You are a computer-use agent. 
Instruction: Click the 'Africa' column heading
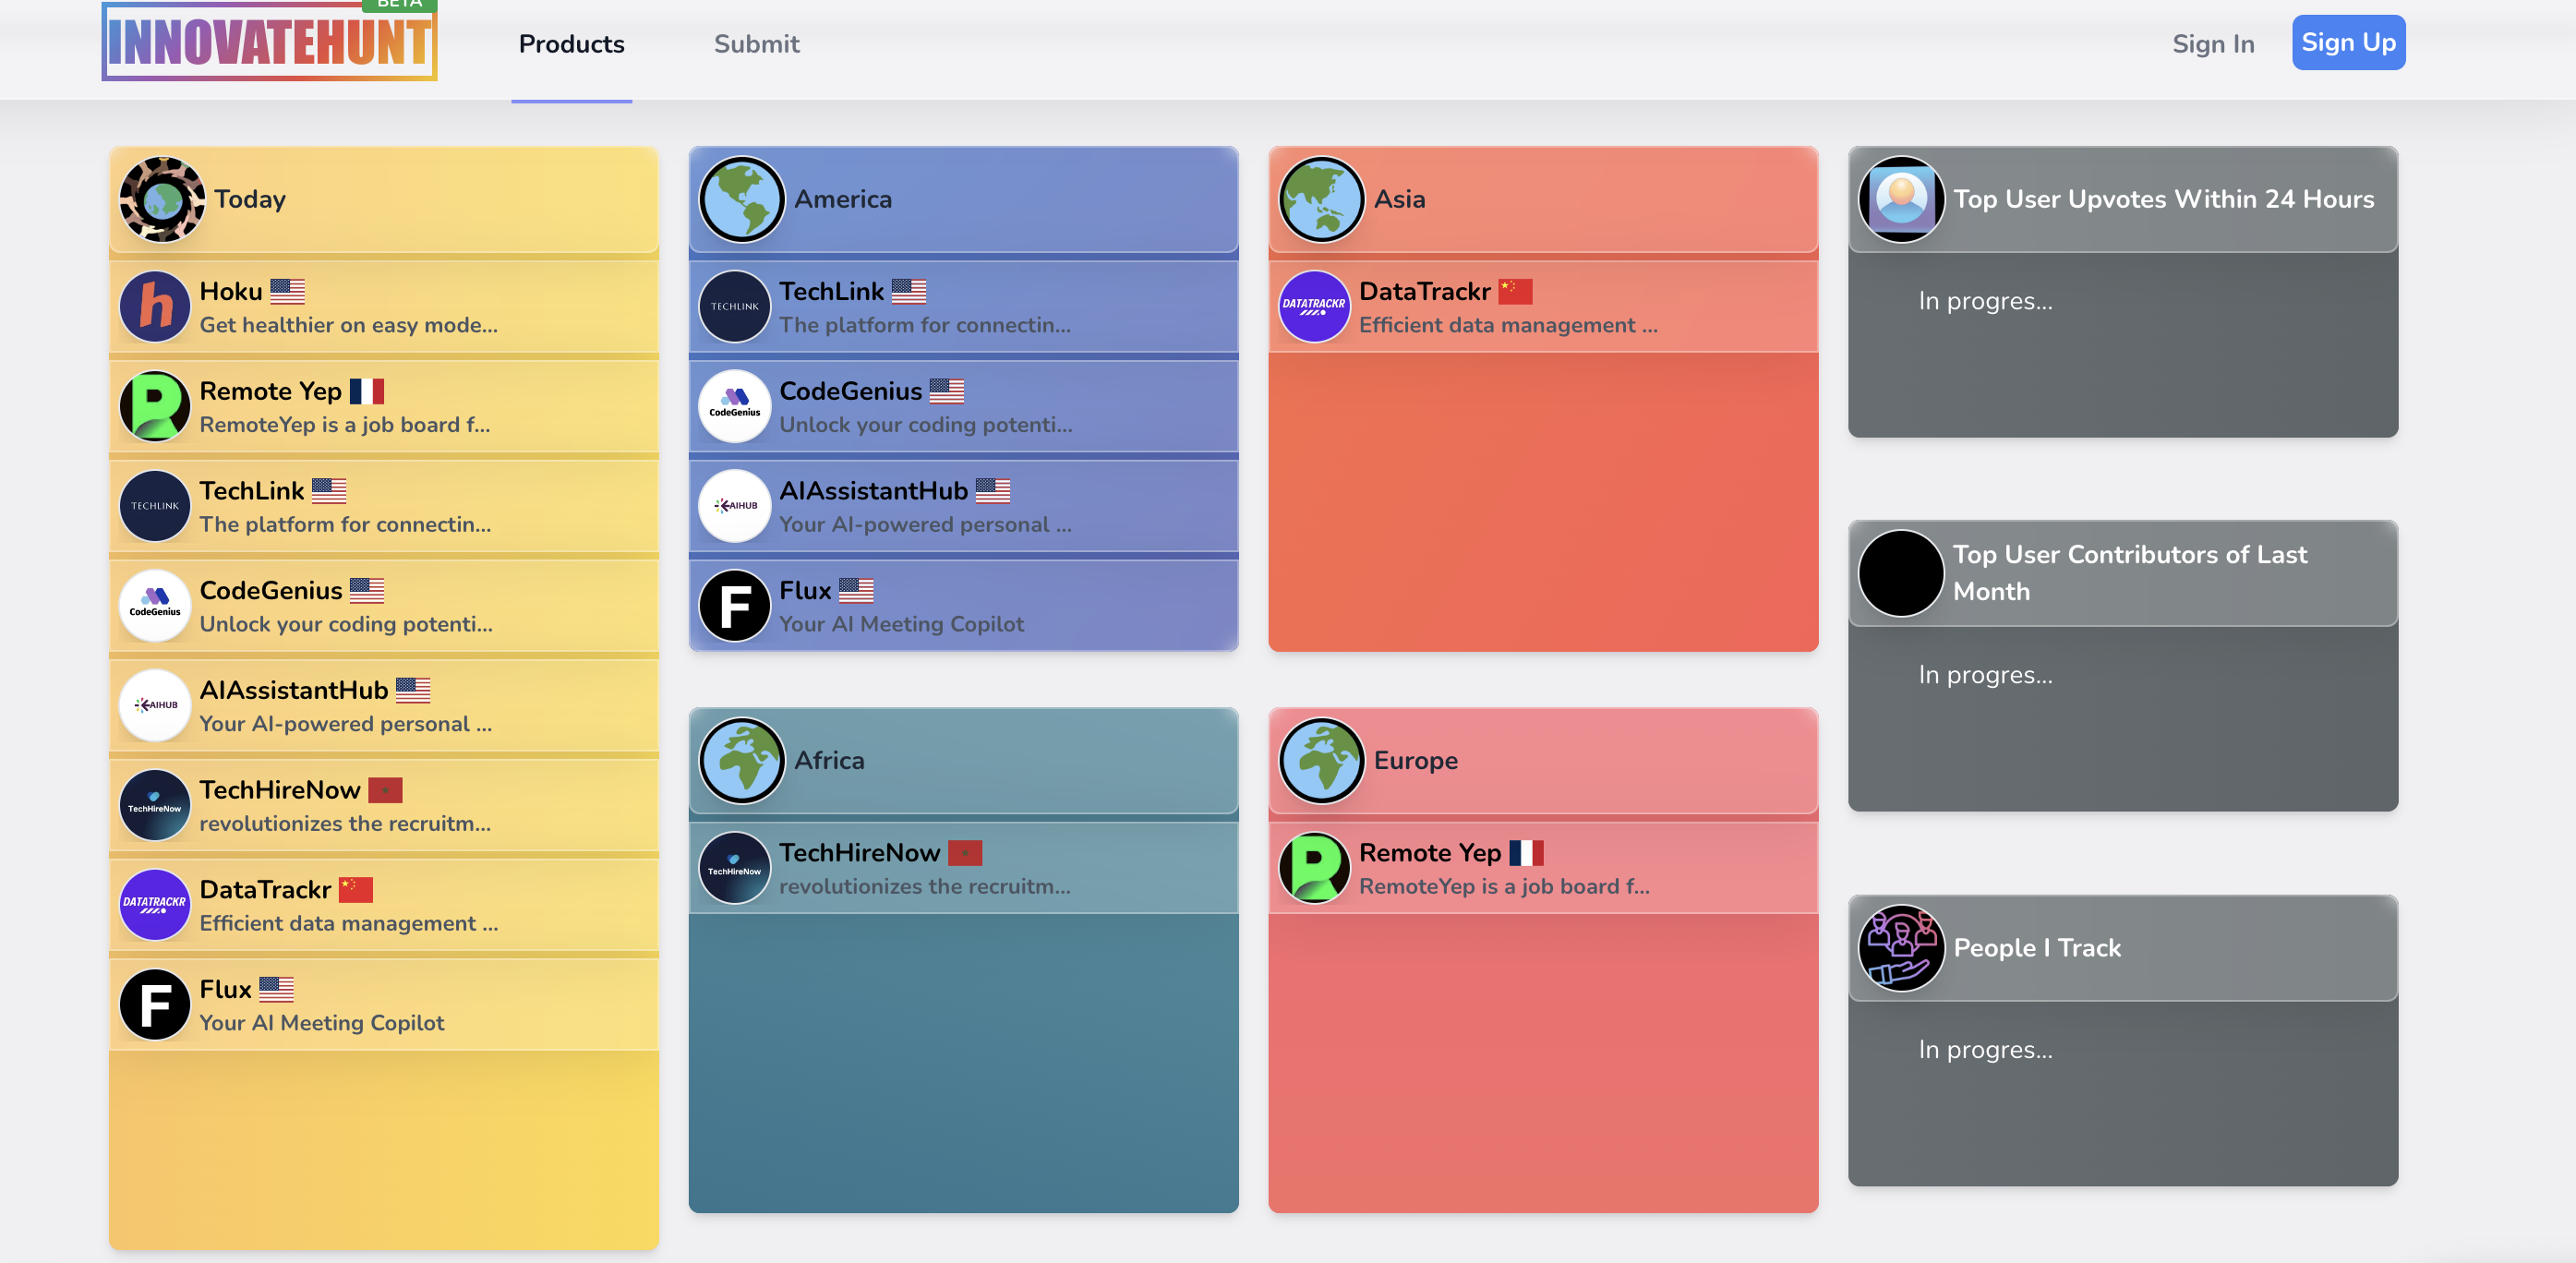829,760
